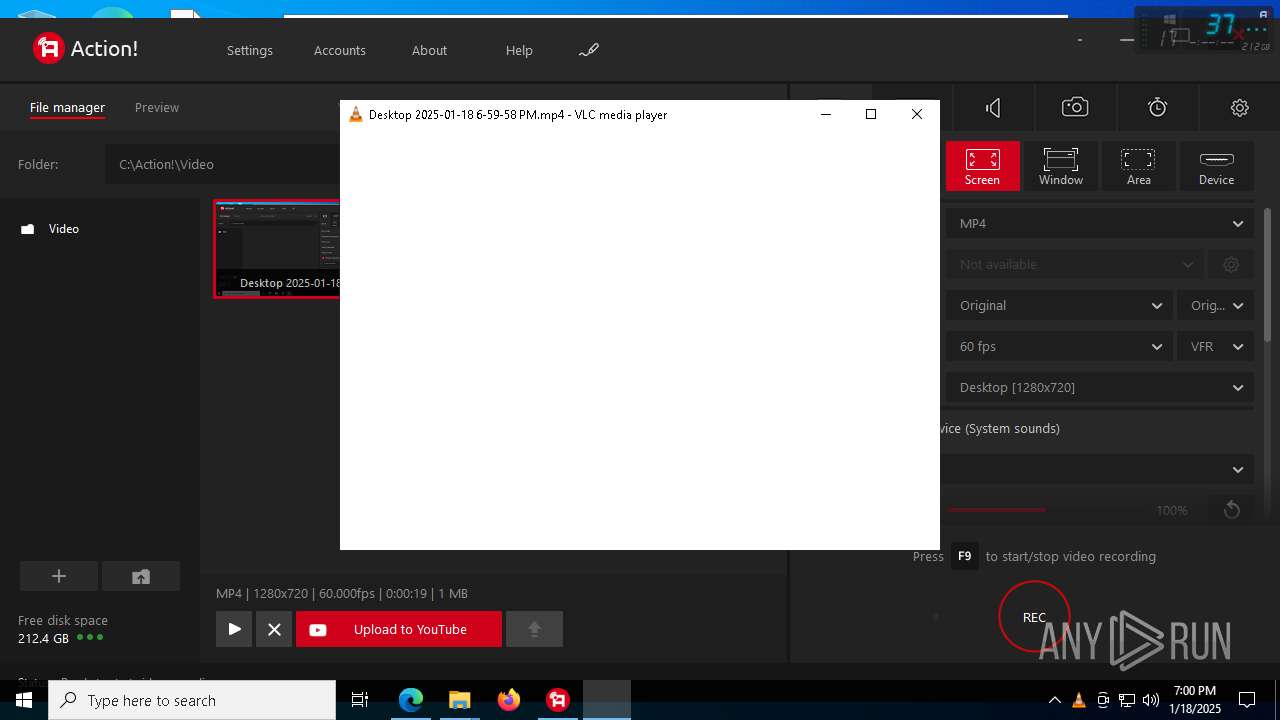Maximize the VLC media player window
1280x720 pixels.
[871, 114]
